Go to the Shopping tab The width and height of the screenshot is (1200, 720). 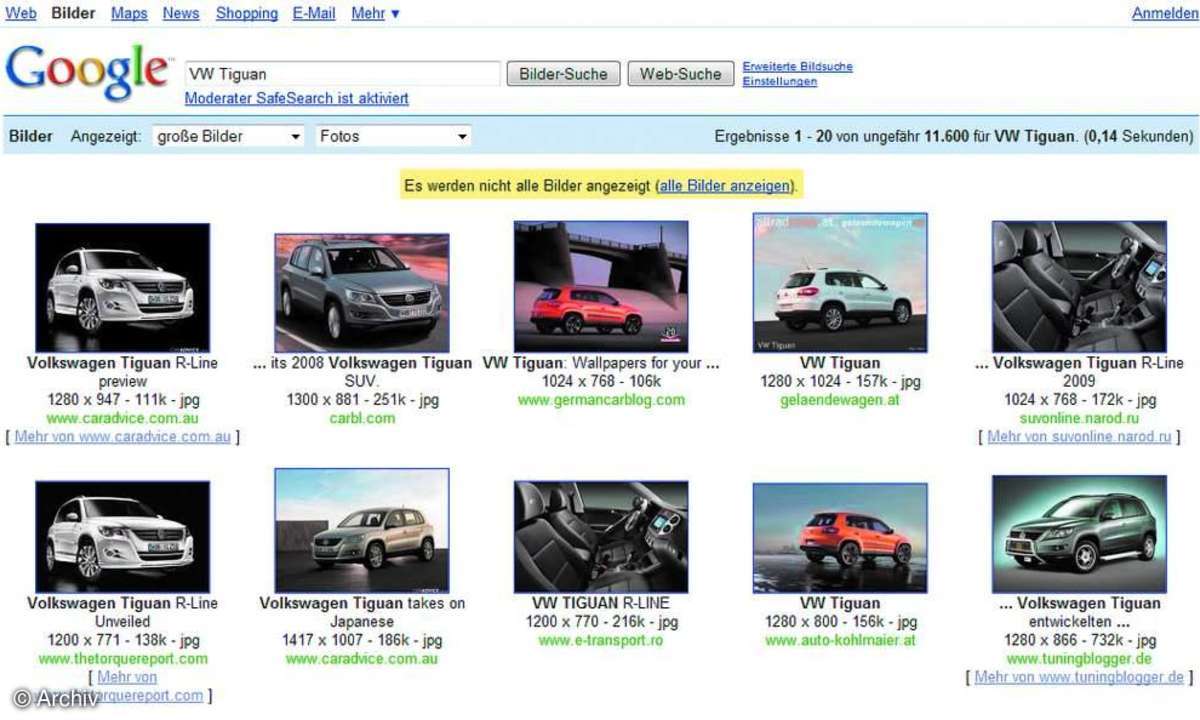coord(247,13)
